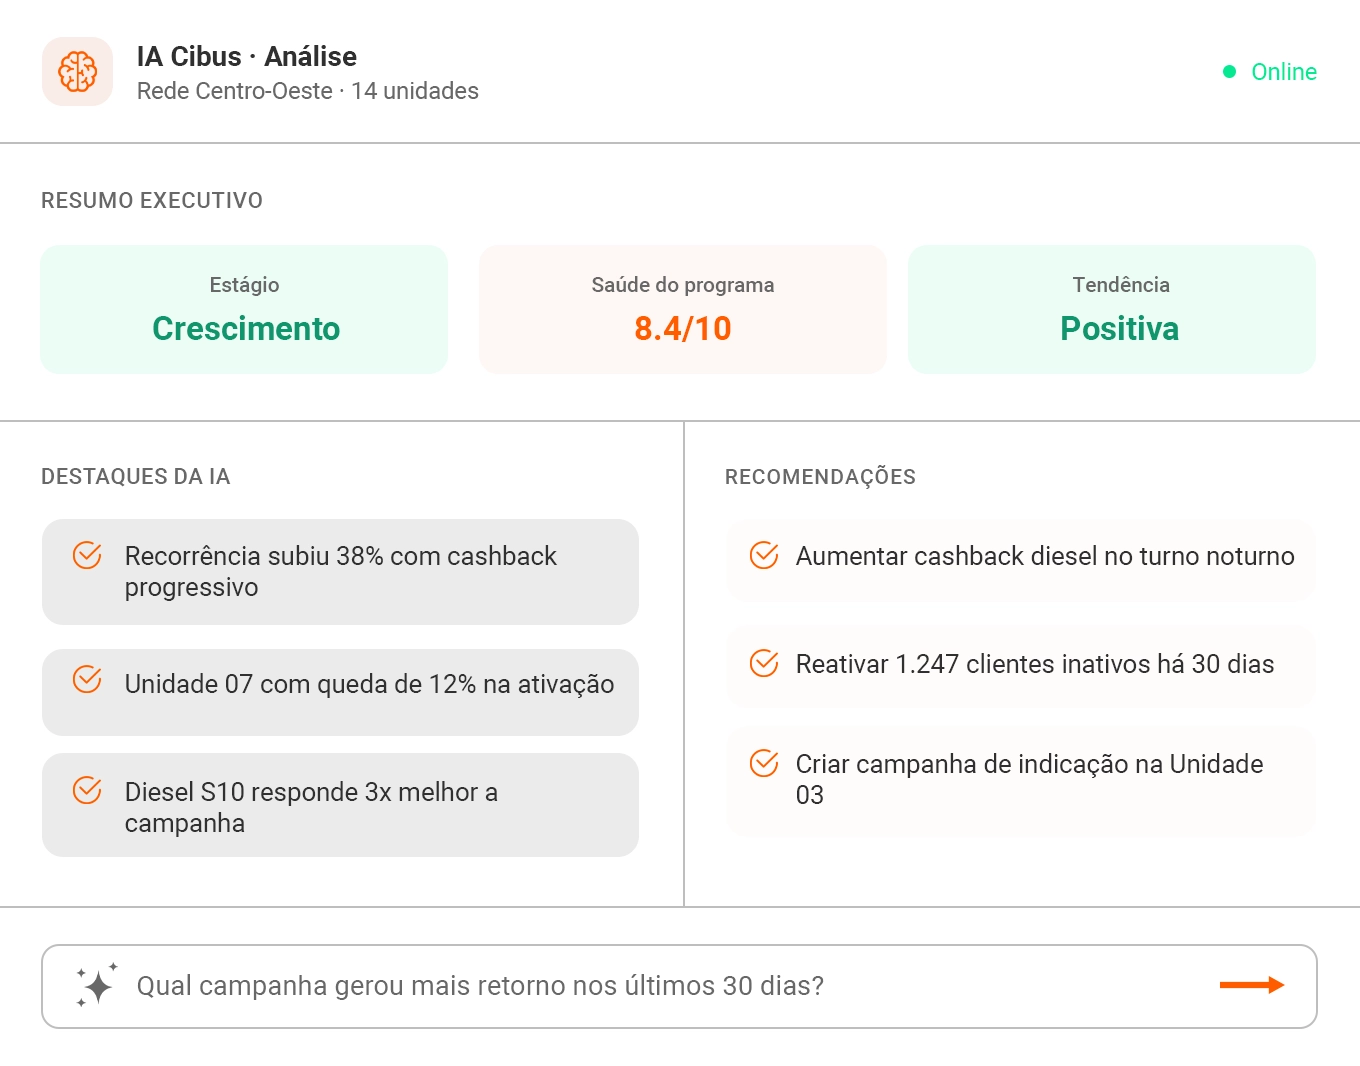Click the brain logo icon
Image resolution: width=1360 pixels, height=1066 pixels.
click(77, 72)
